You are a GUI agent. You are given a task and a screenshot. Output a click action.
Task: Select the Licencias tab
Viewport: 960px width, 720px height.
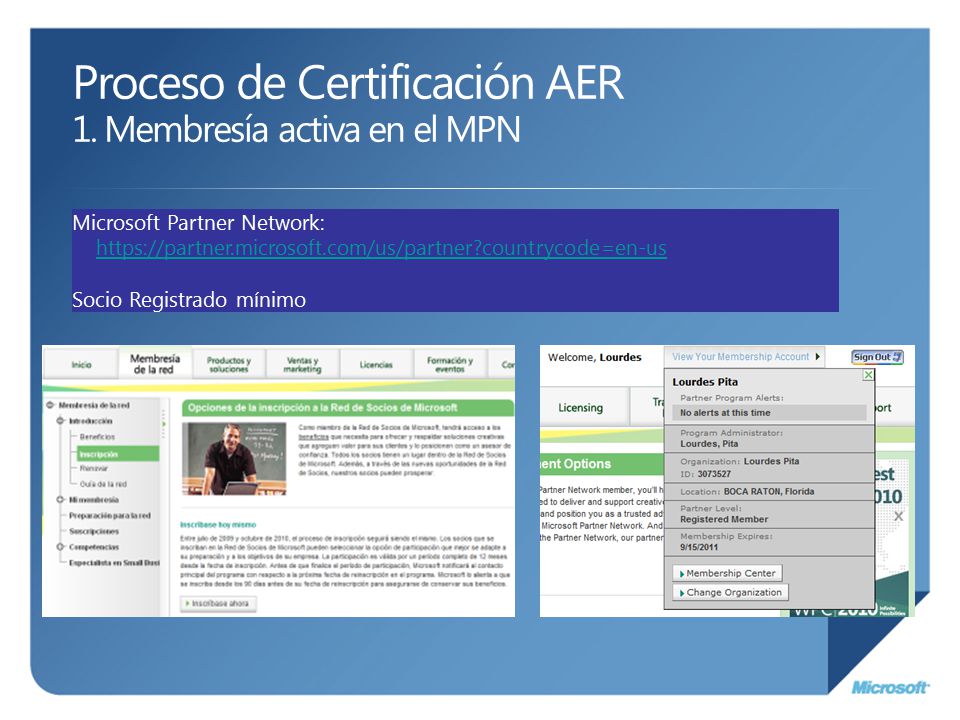[376, 364]
